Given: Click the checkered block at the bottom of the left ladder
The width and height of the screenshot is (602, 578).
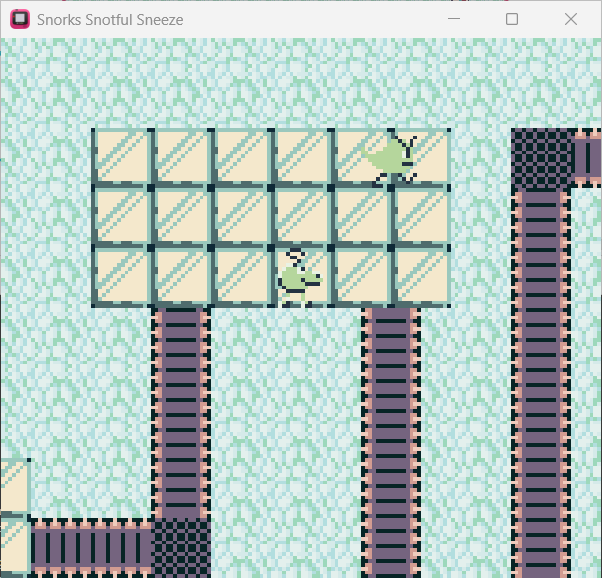Looking at the screenshot, I should (x=181, y=548).
